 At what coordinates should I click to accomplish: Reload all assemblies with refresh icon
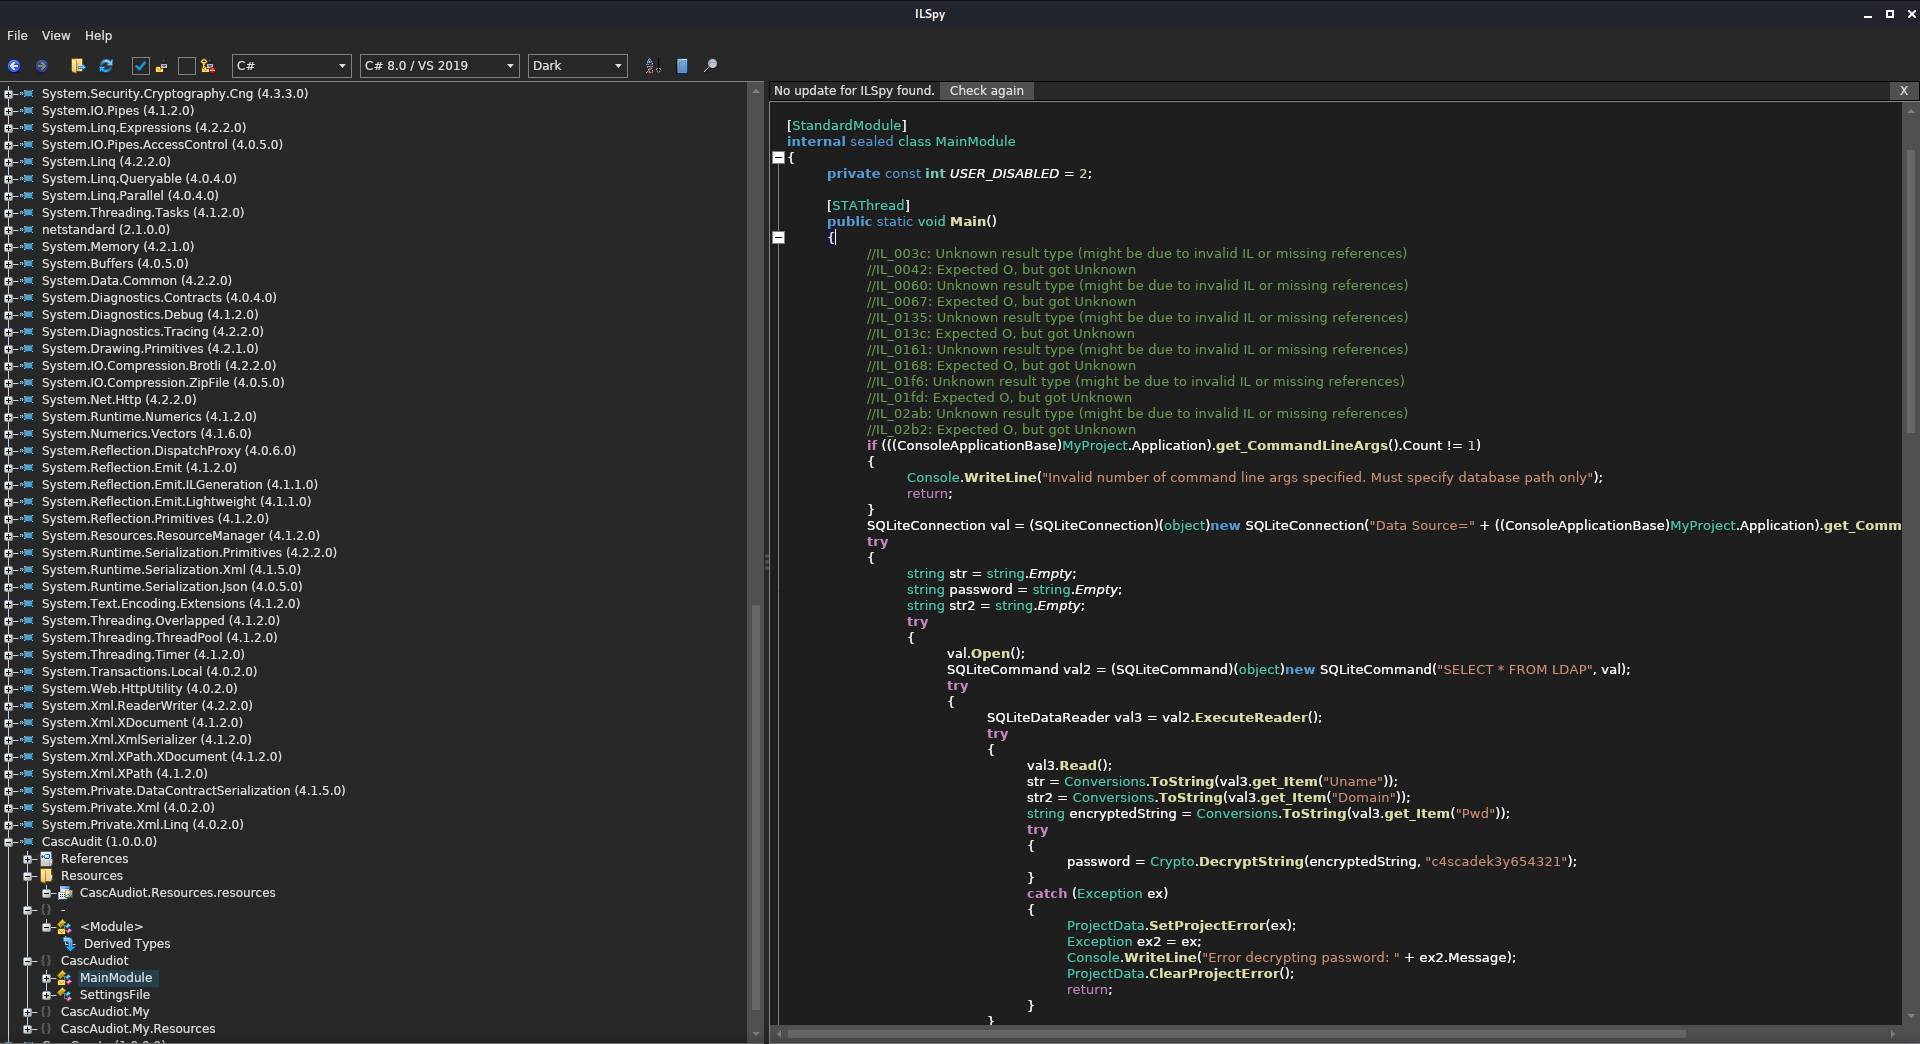(x=106, y=66)
